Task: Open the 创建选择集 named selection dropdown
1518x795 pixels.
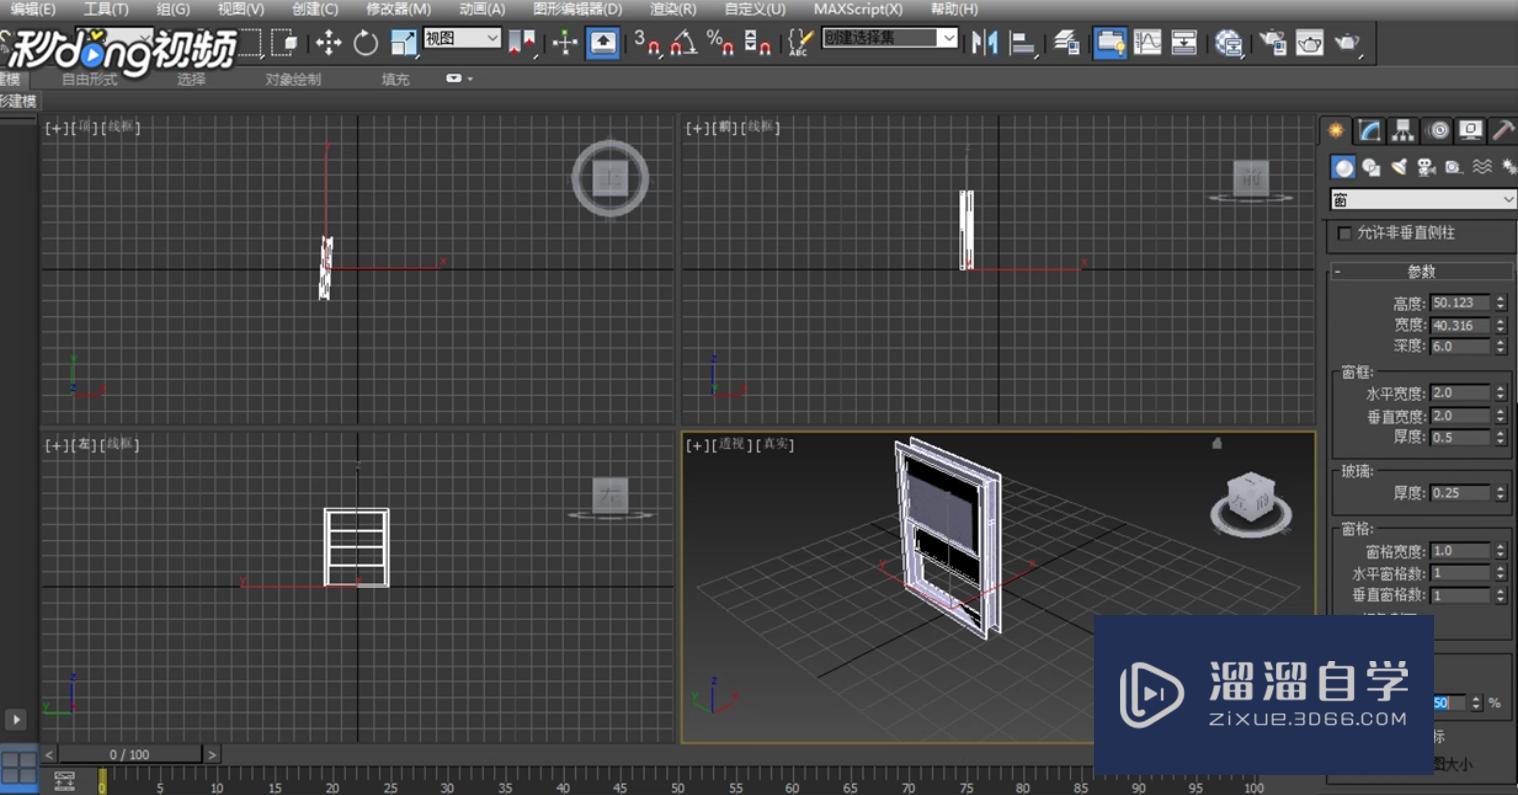Action: coord(890,38)
